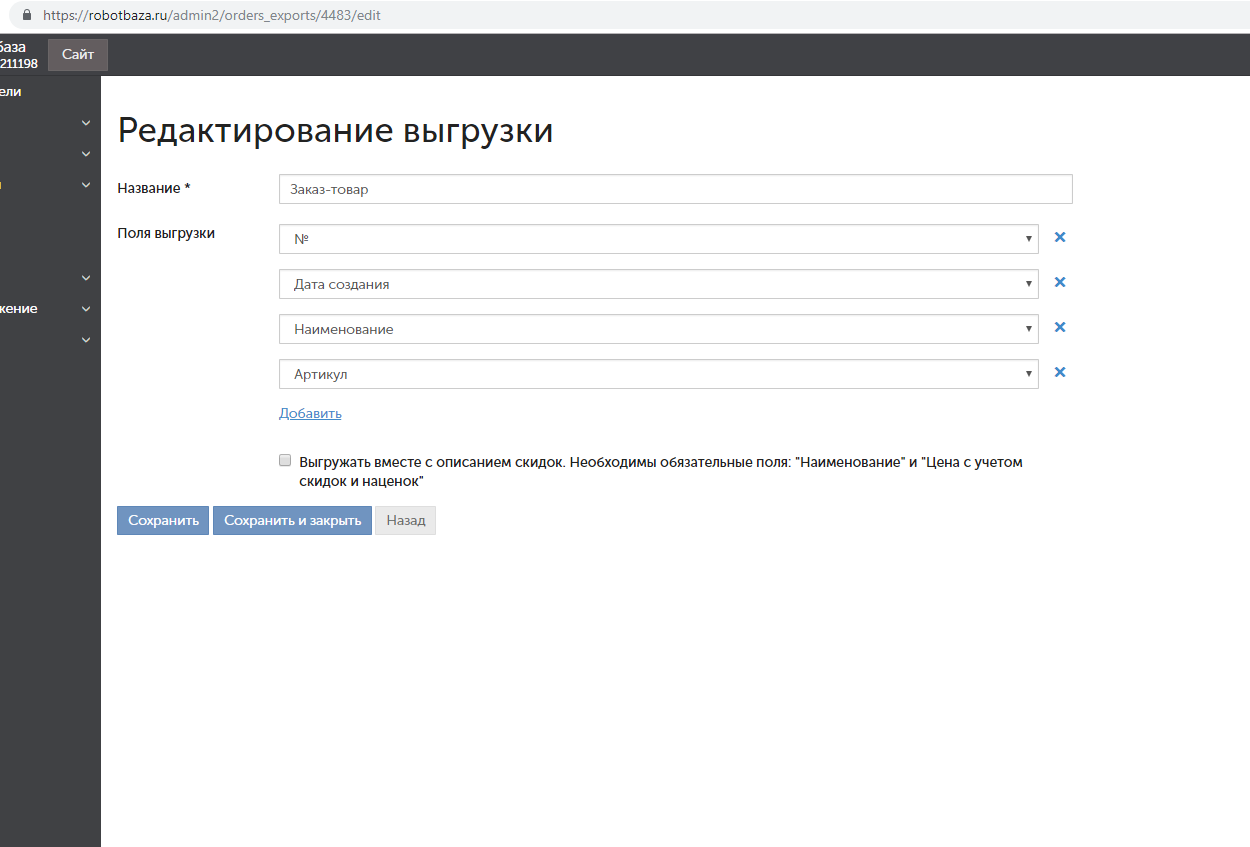Click the lock icon in the address bar
The width and height of the screenshot is (1250, 847).
(x=26, y=16)
